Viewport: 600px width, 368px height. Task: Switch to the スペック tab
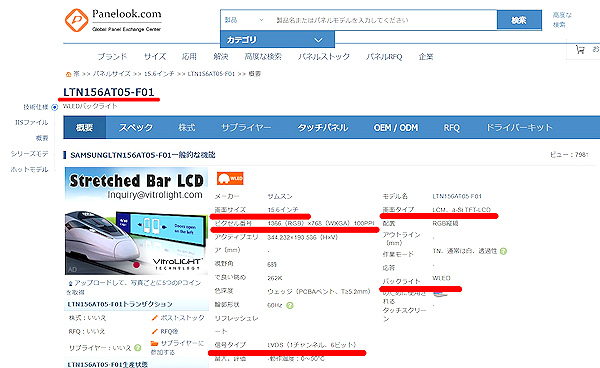135,127
